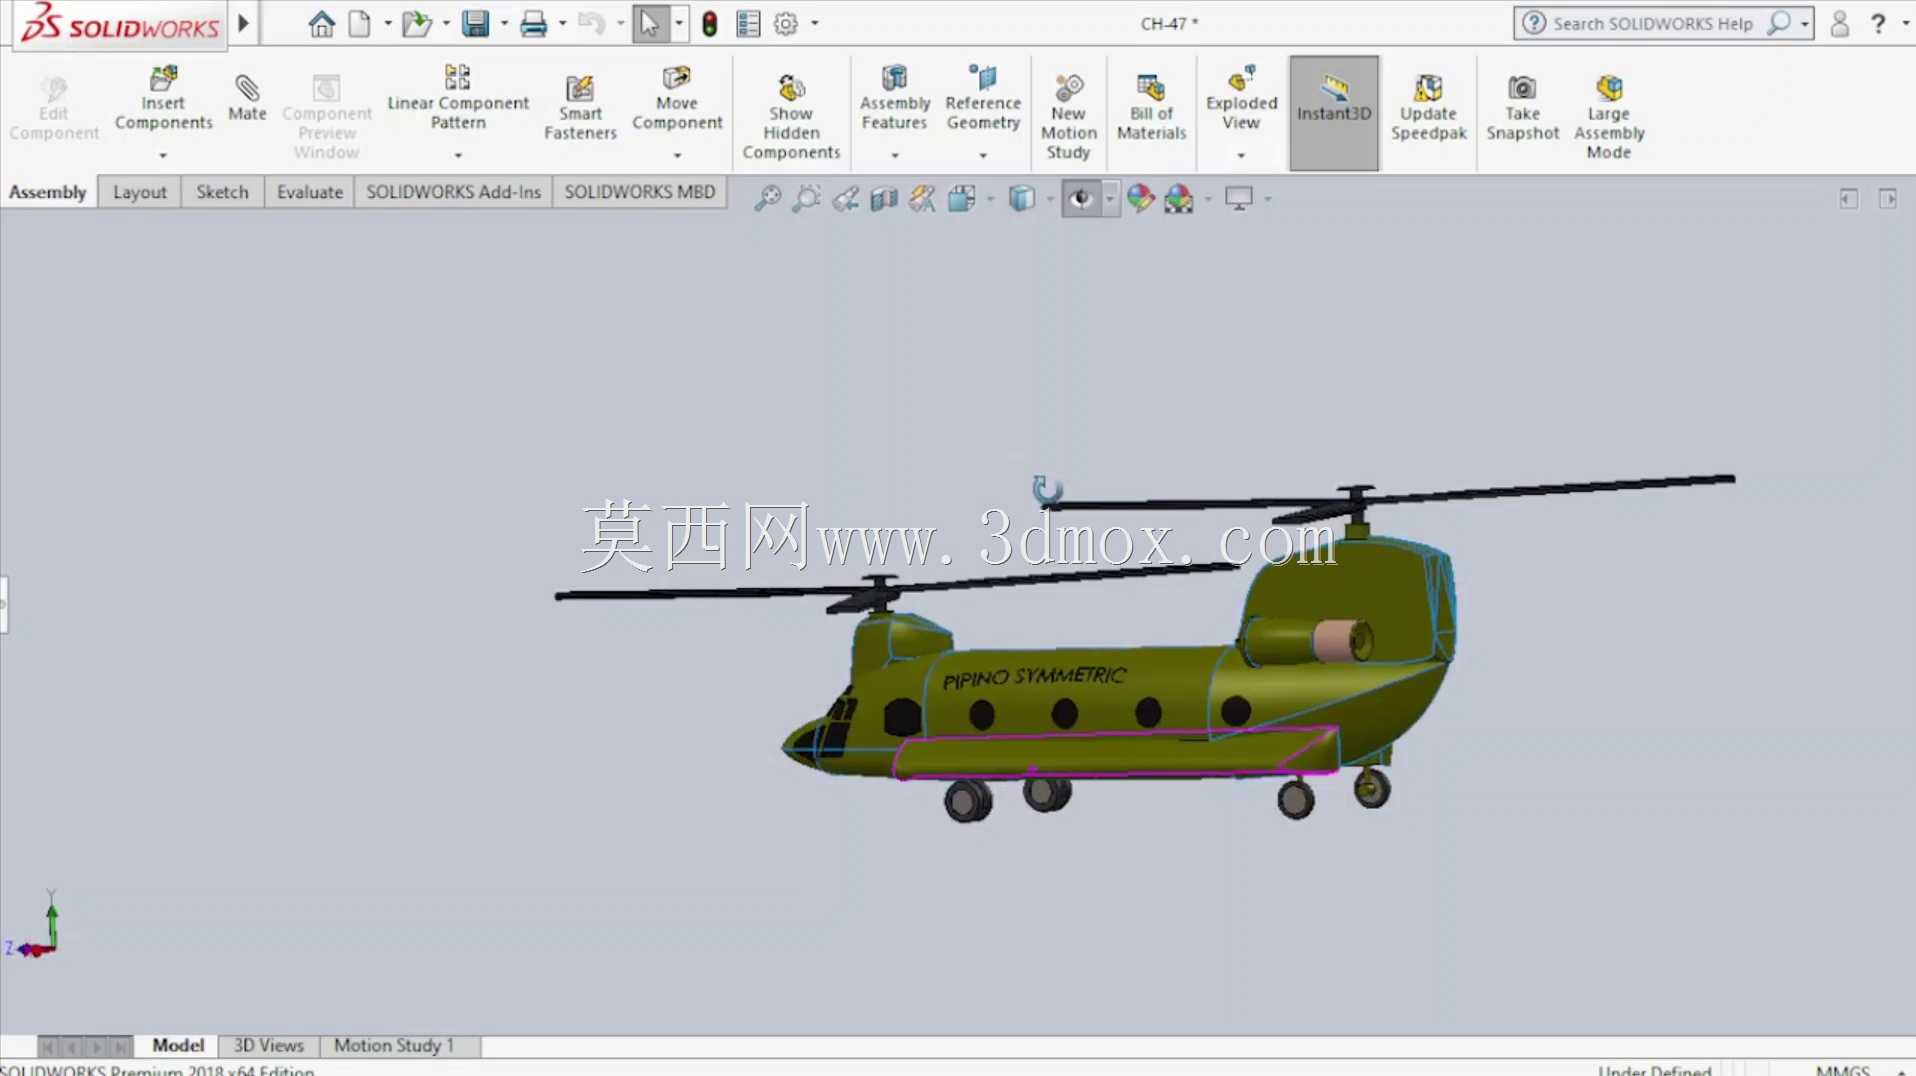The width and height of the screenshot is (1916, 1076).
Task: Open the Home welcome icon
Action: point(321,23)
